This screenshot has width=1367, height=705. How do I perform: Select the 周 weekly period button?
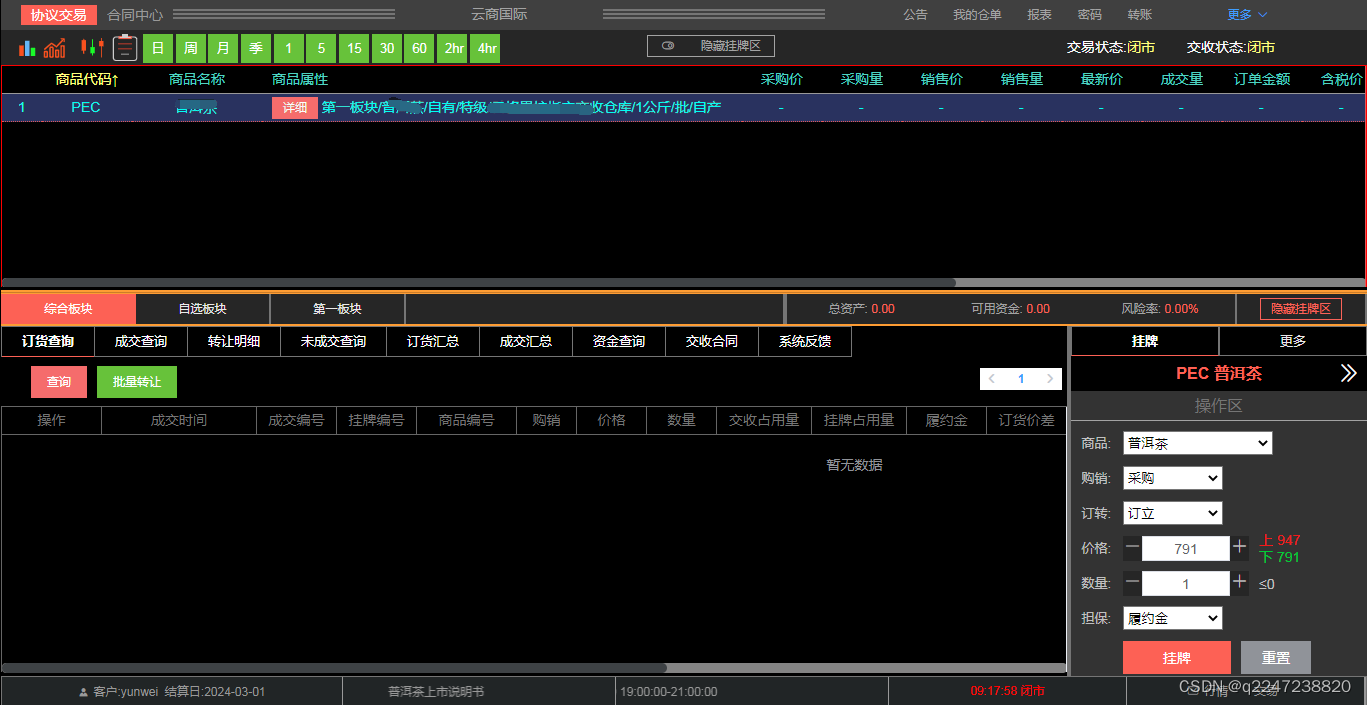[x=191, y=48]
